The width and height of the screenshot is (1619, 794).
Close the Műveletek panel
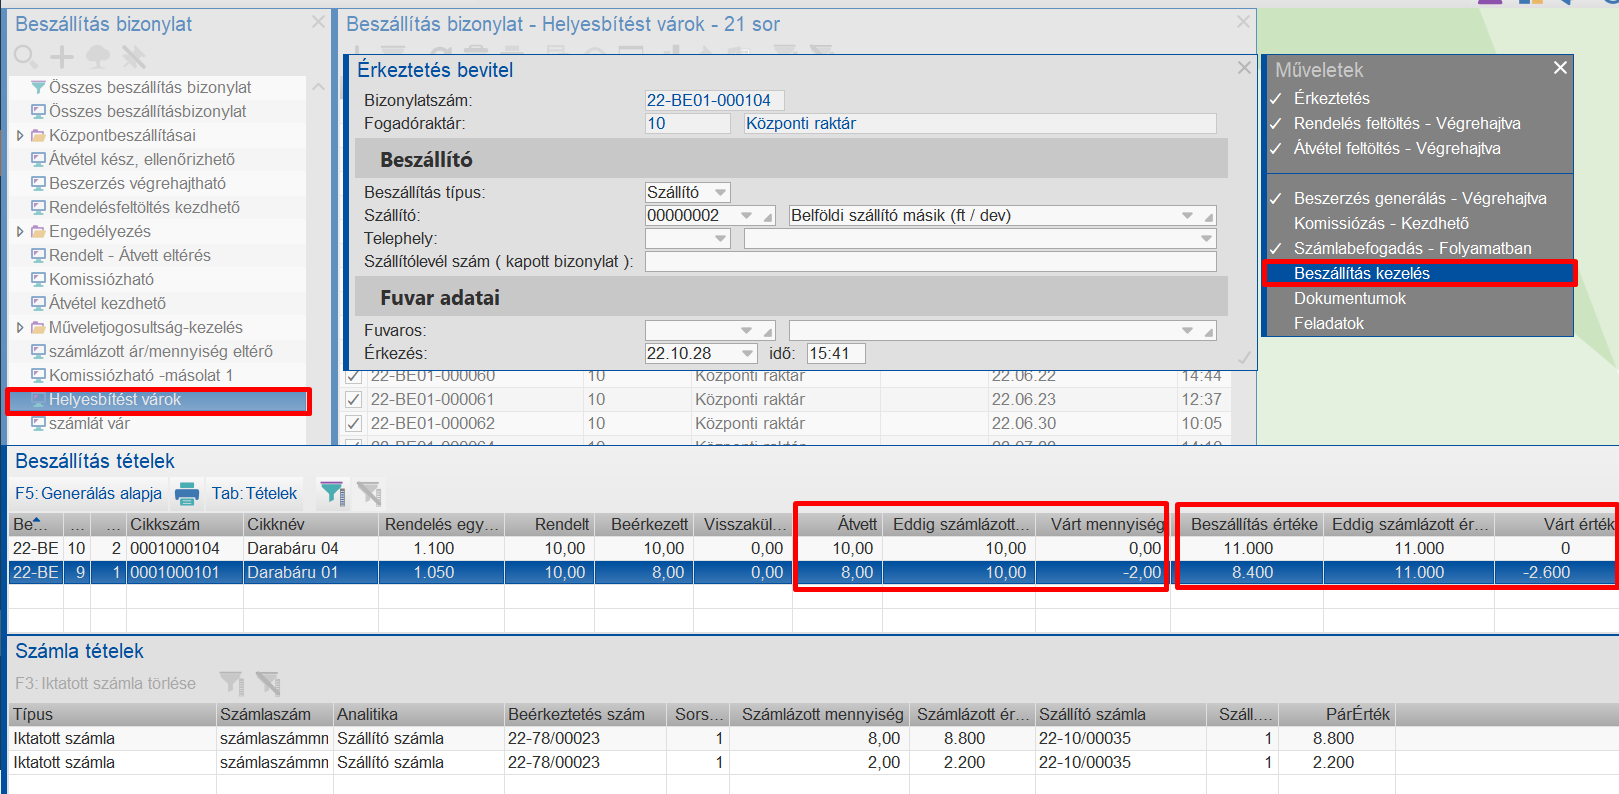pos(1560,68)
